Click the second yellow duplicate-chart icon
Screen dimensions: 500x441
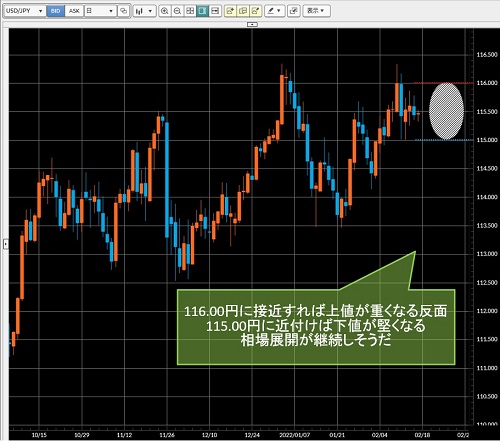coord(243,11)
